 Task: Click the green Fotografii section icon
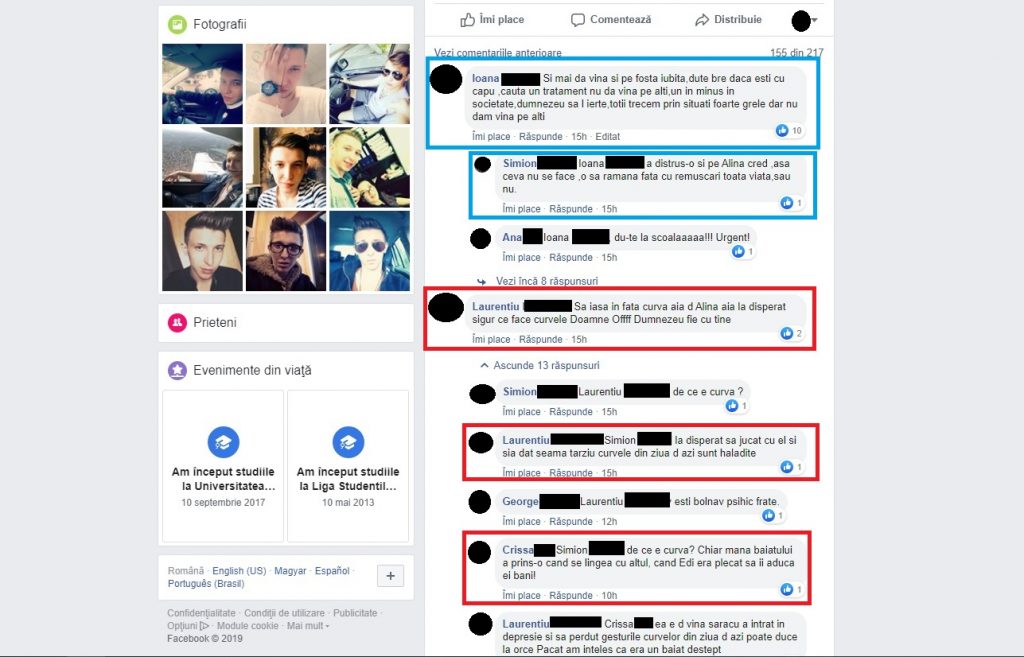pos(177,24)
